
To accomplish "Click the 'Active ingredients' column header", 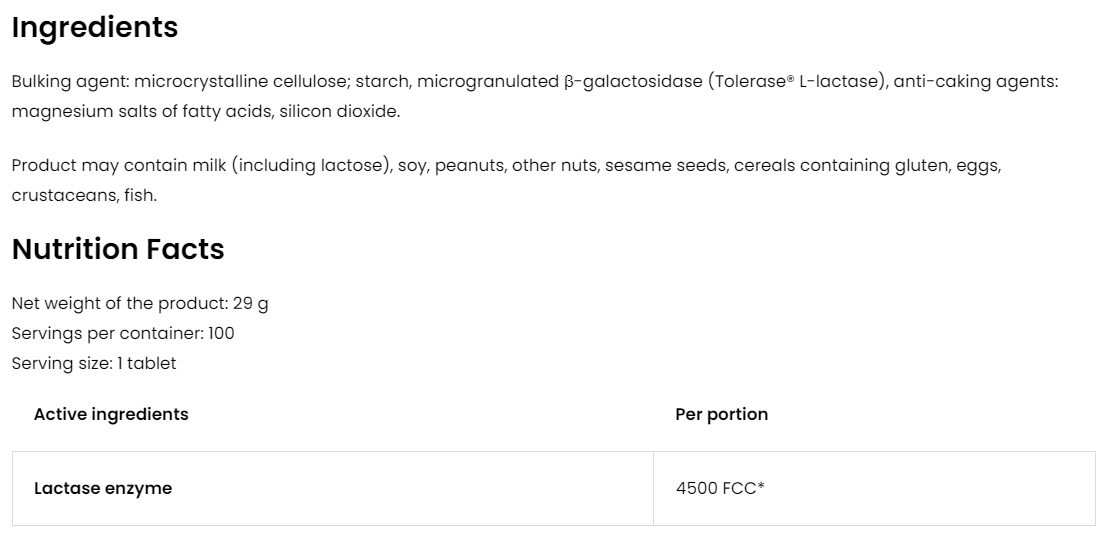I will tap(111, 414).
